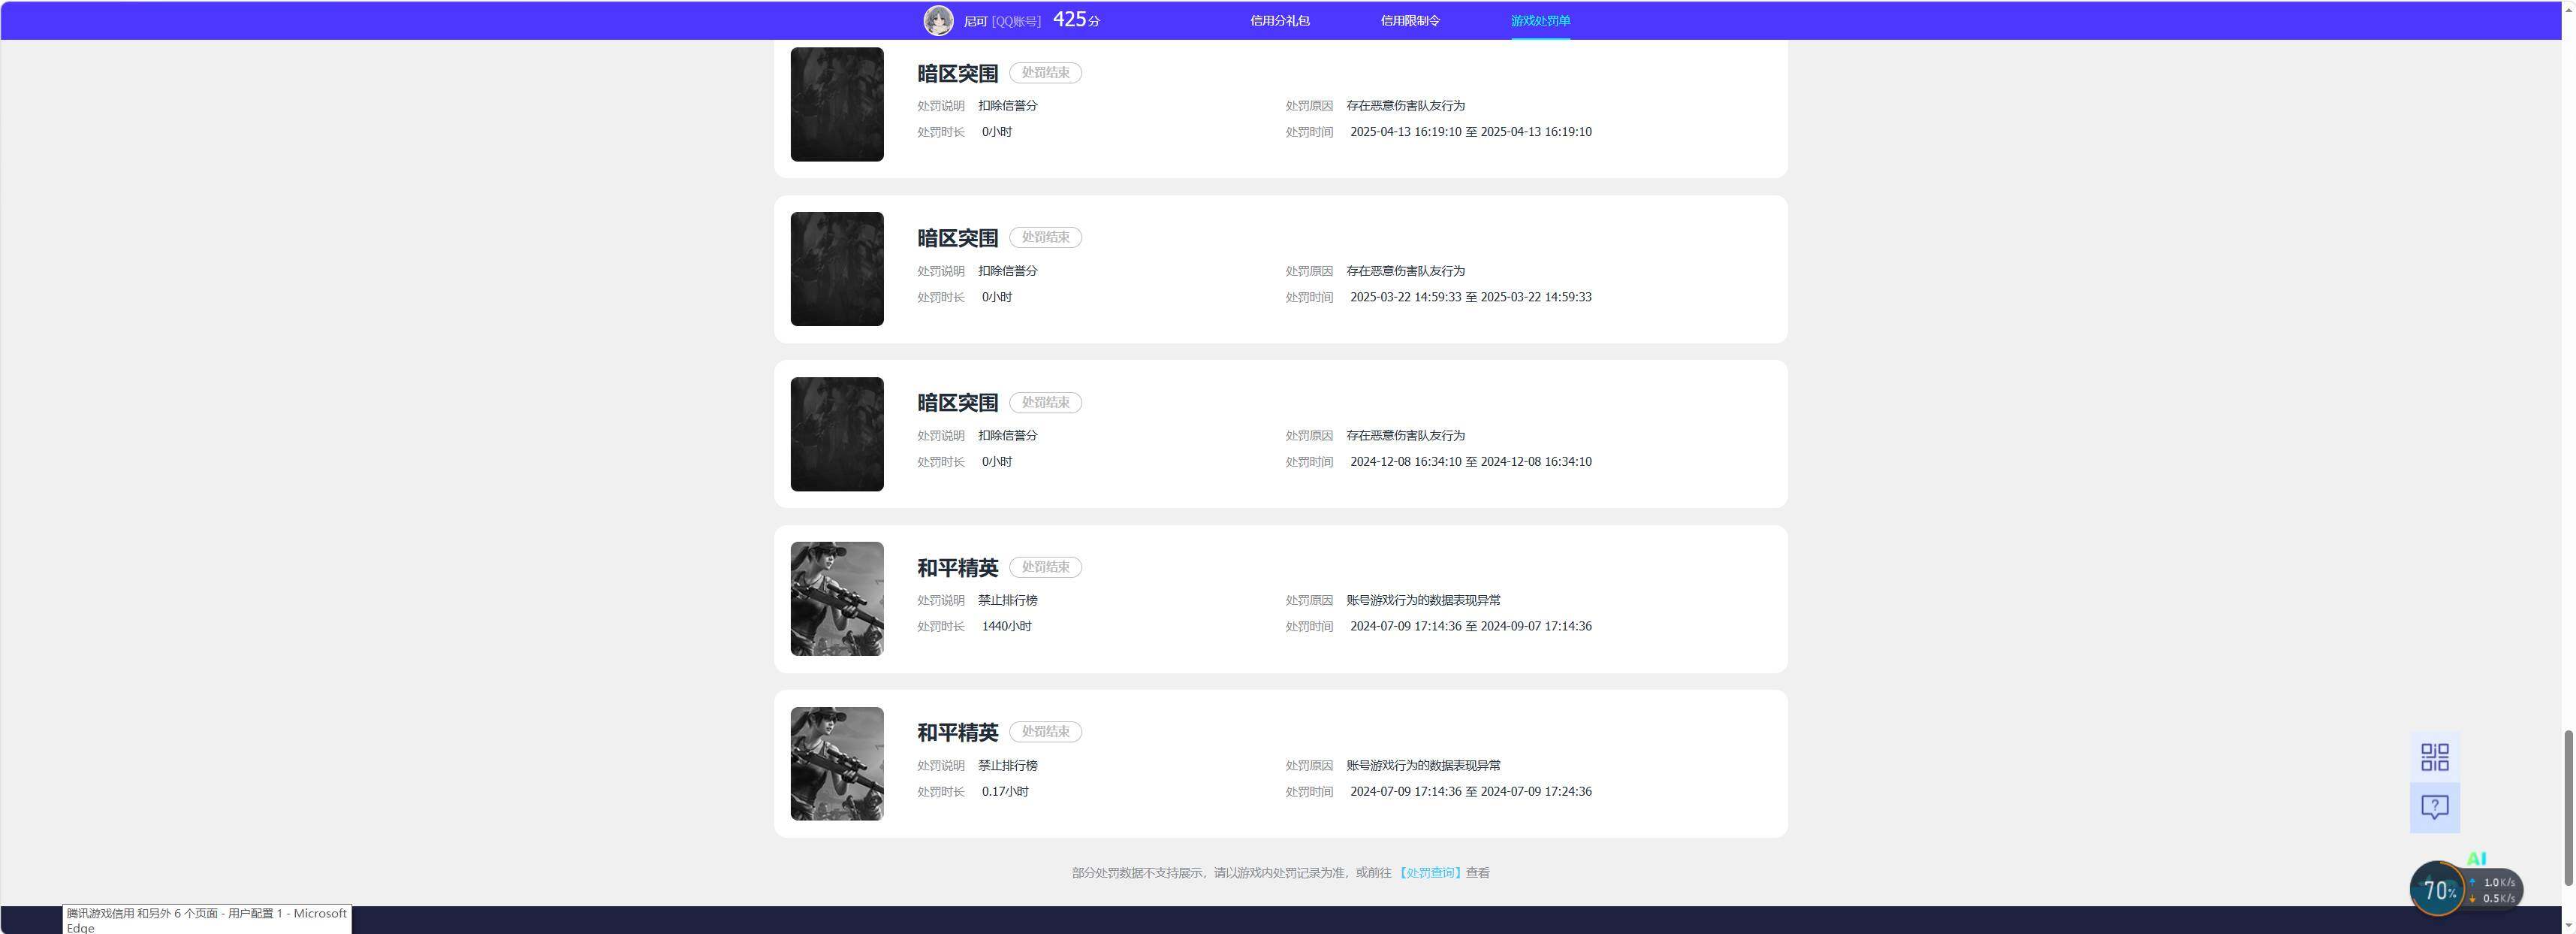
Task: Open 信用分礼包 tab
Action: (1279, 20)
